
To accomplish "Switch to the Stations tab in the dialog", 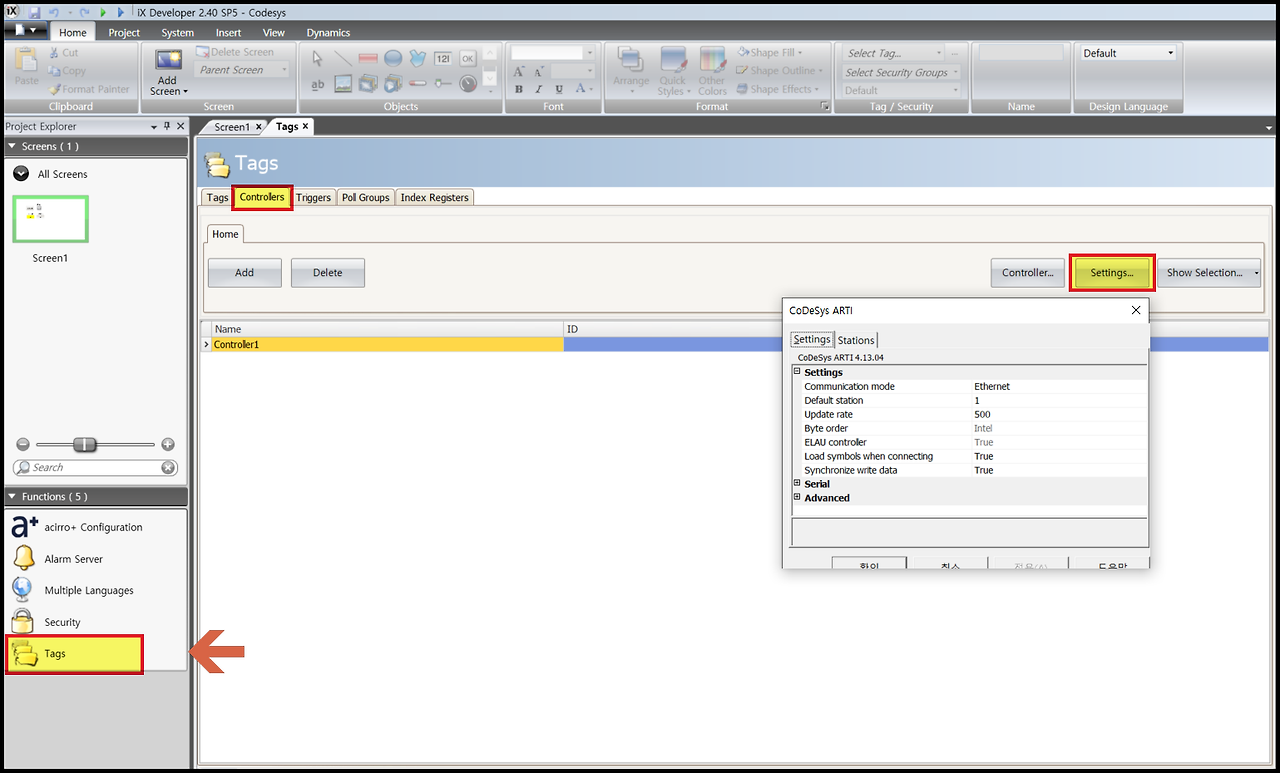I will pyautogui.click(x=856, y=339).
